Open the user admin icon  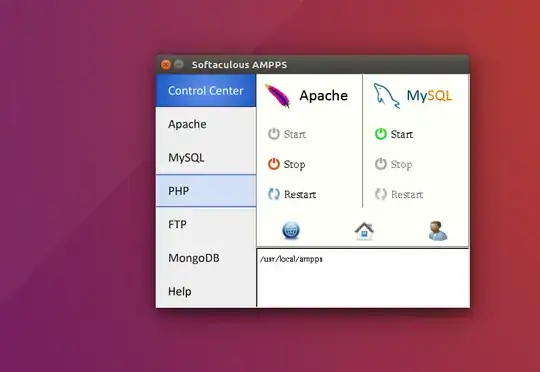(x=437, y=230)
